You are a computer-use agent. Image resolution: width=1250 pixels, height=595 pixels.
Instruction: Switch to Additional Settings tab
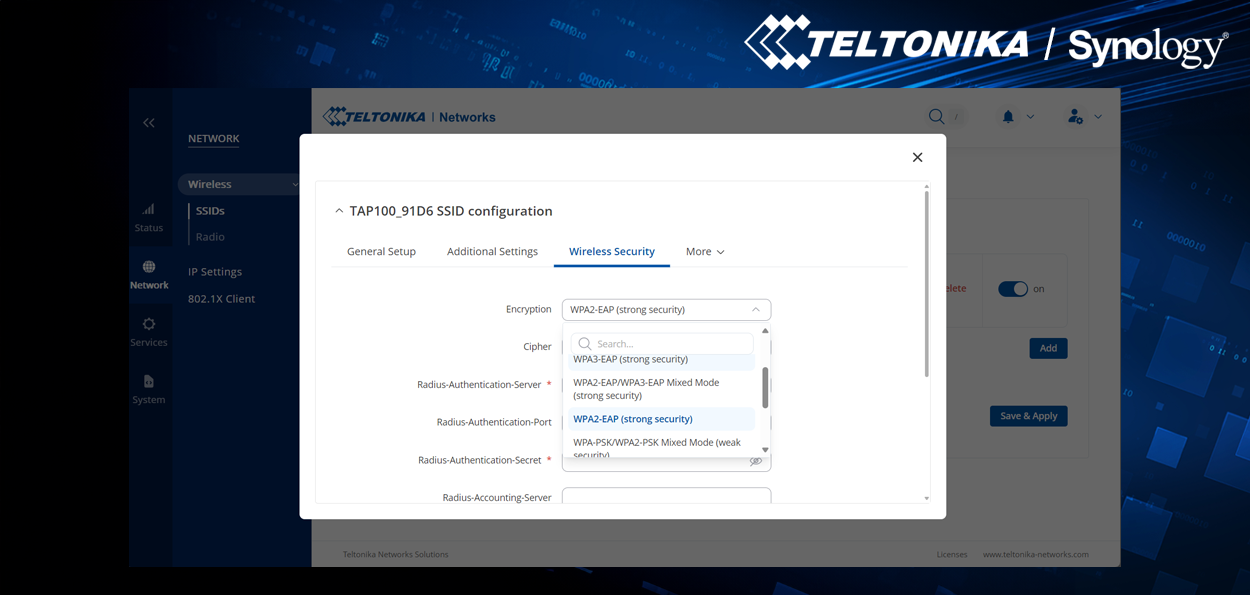point(492,252)
